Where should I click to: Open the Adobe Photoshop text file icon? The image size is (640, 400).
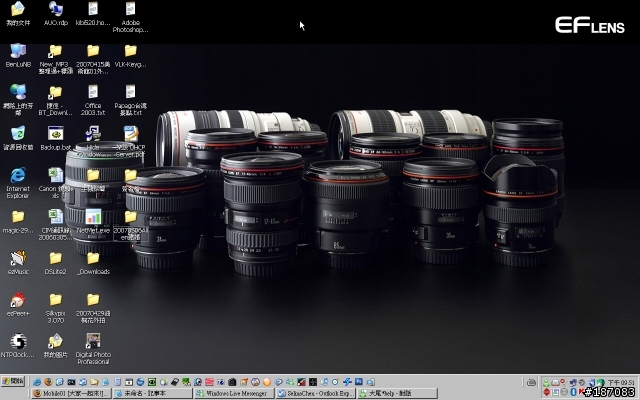[130, 17]
